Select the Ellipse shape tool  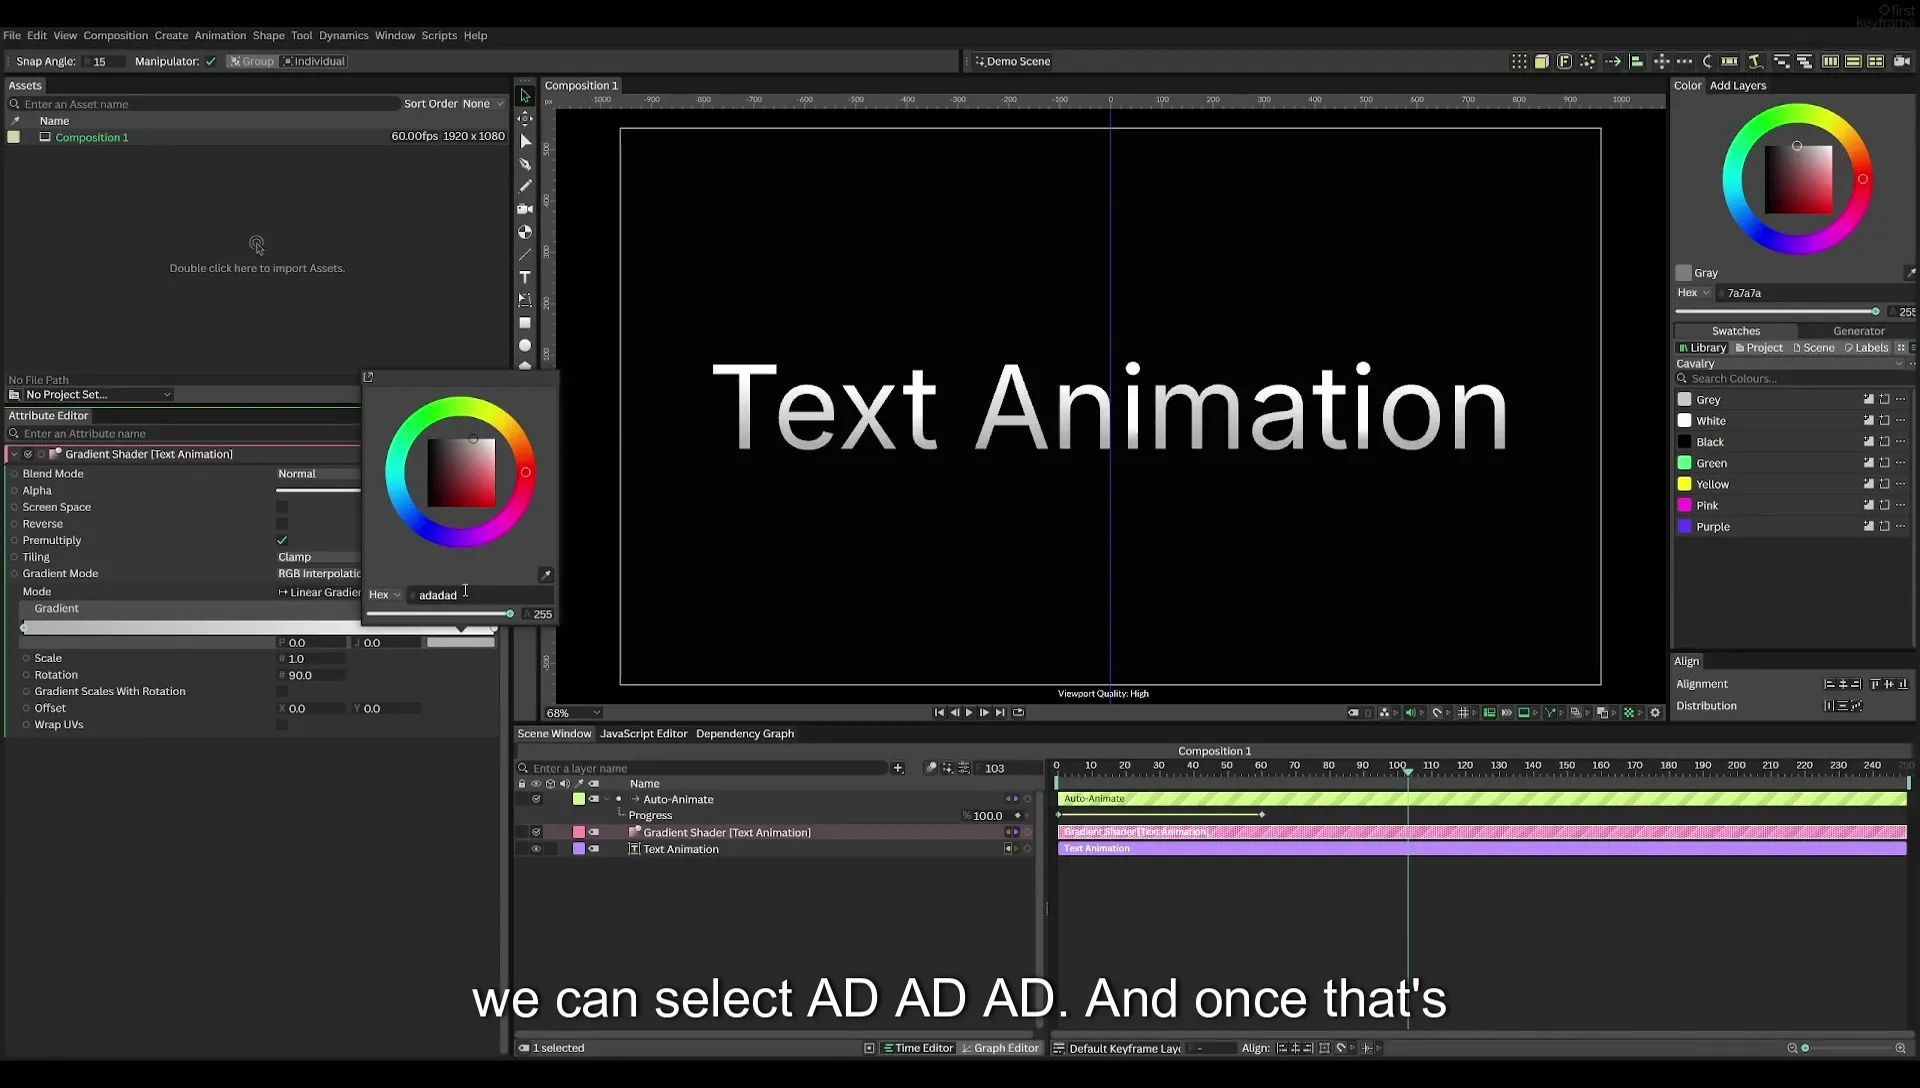(x=525, y=345)
